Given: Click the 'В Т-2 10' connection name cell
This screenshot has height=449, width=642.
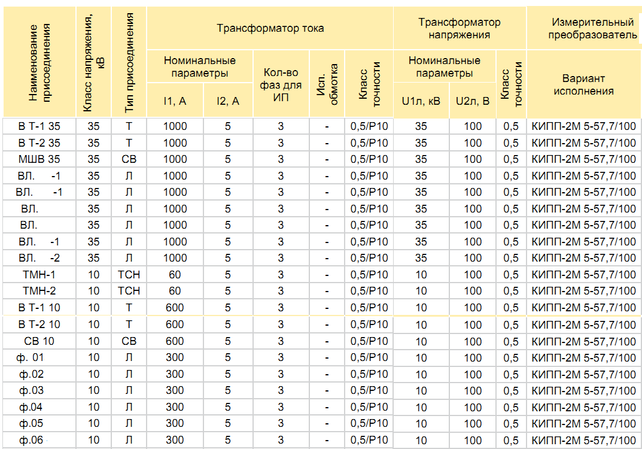Looking at the screenshot, I should pos(39,324).
